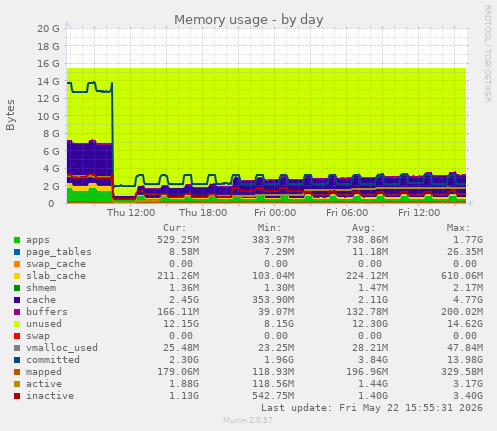Click the '2 G' y-axis tick label
The width and height of the screenshot is (497, 431).
point(51,186)
